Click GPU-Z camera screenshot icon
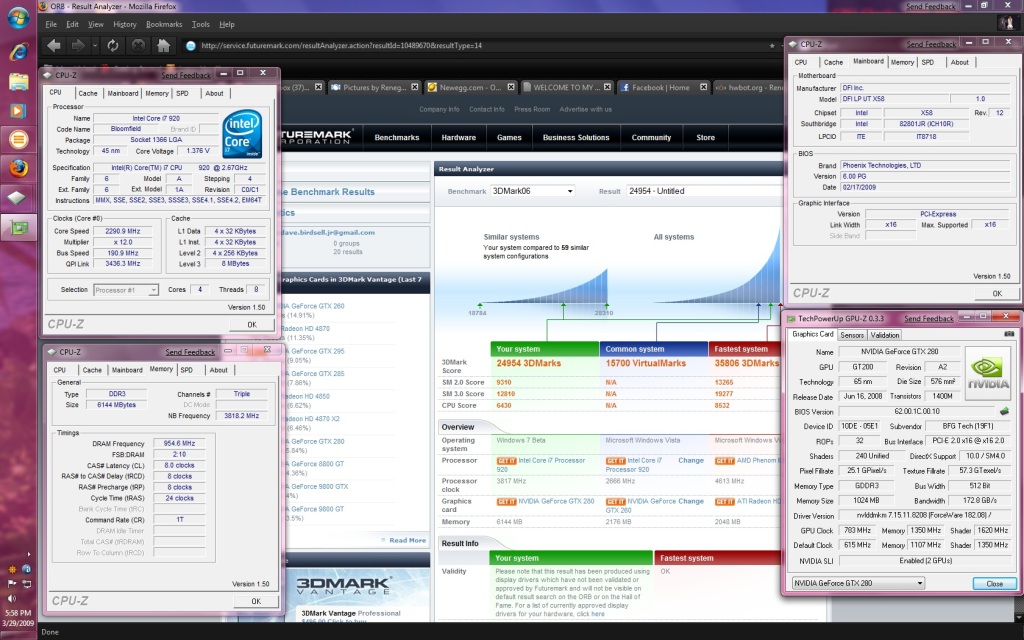This screenshot has height=640, width=1024. 1008,334
